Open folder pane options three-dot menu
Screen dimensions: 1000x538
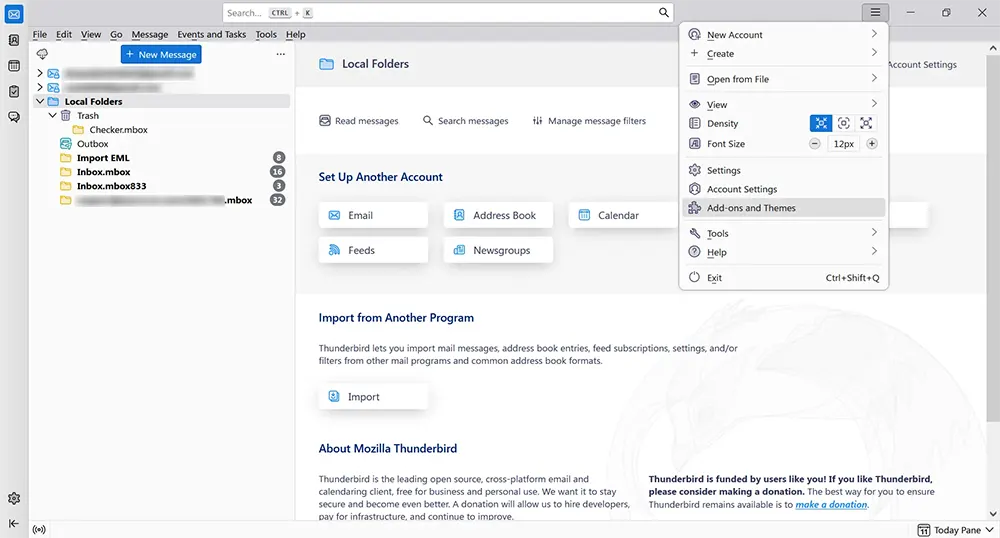pos(281,54)
